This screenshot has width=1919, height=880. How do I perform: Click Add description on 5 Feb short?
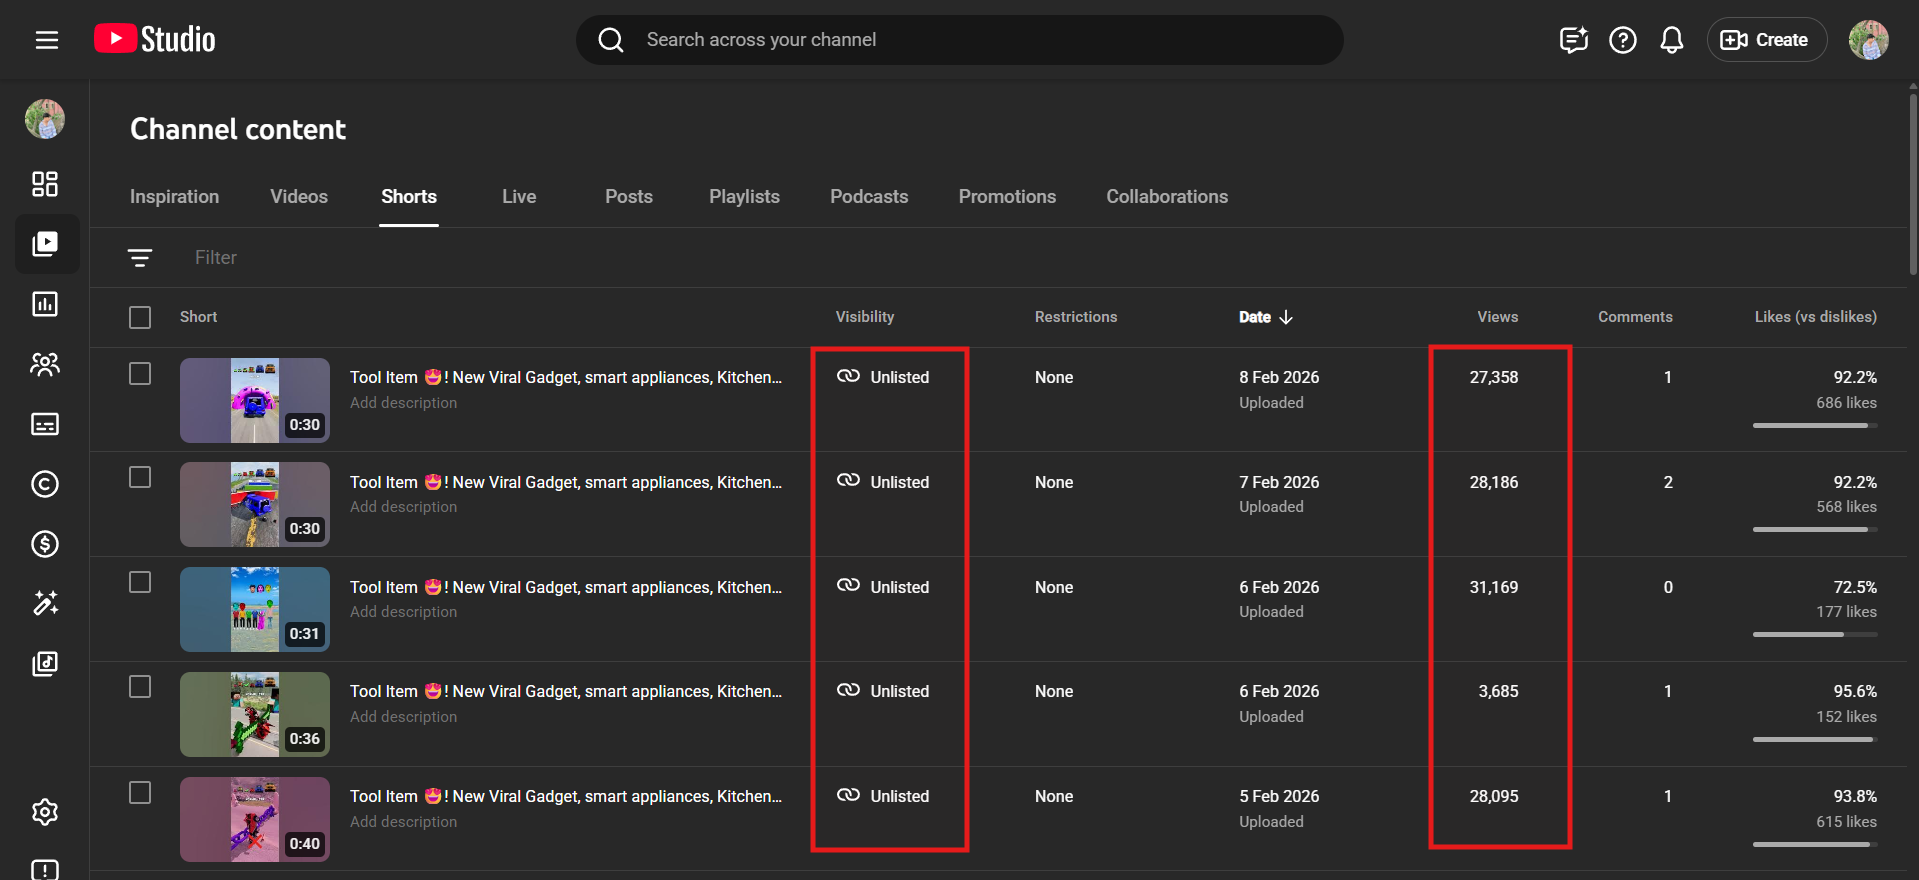[x=403, y=822]
